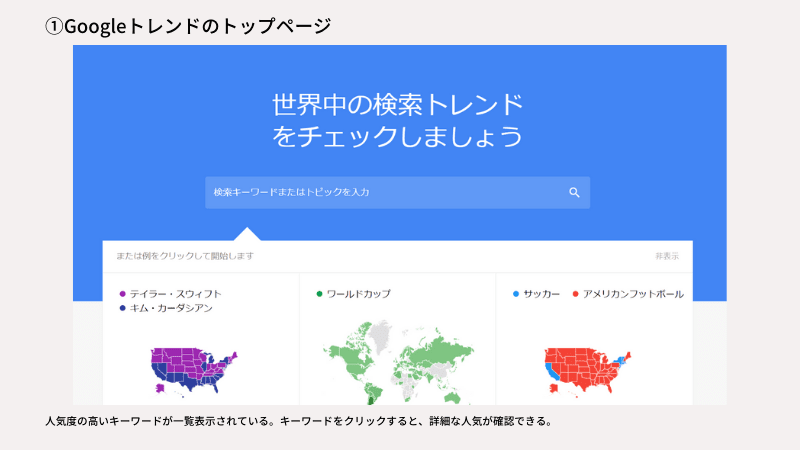Hide examples via 非表示 link
The width and height of the screenshot is (800, 450).
click(667, 256)
